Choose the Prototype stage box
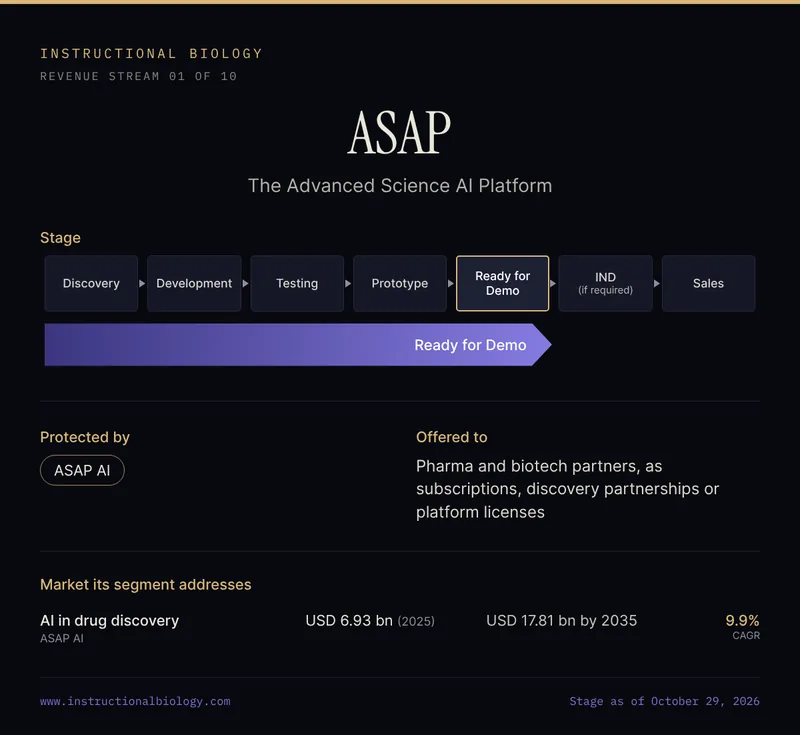 pyautogui.click(x=399, y=283)
